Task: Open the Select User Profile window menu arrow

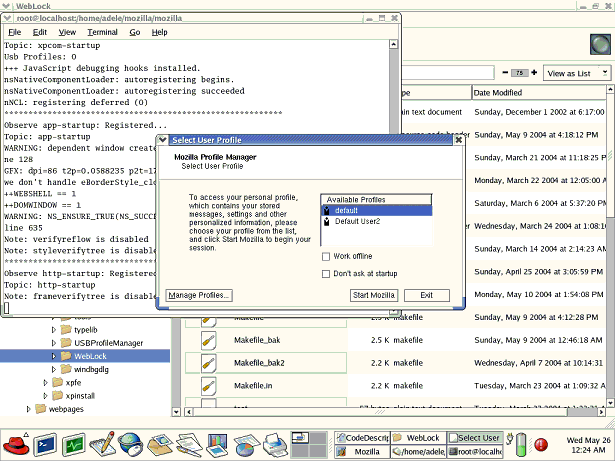Action: coord(162,140)
